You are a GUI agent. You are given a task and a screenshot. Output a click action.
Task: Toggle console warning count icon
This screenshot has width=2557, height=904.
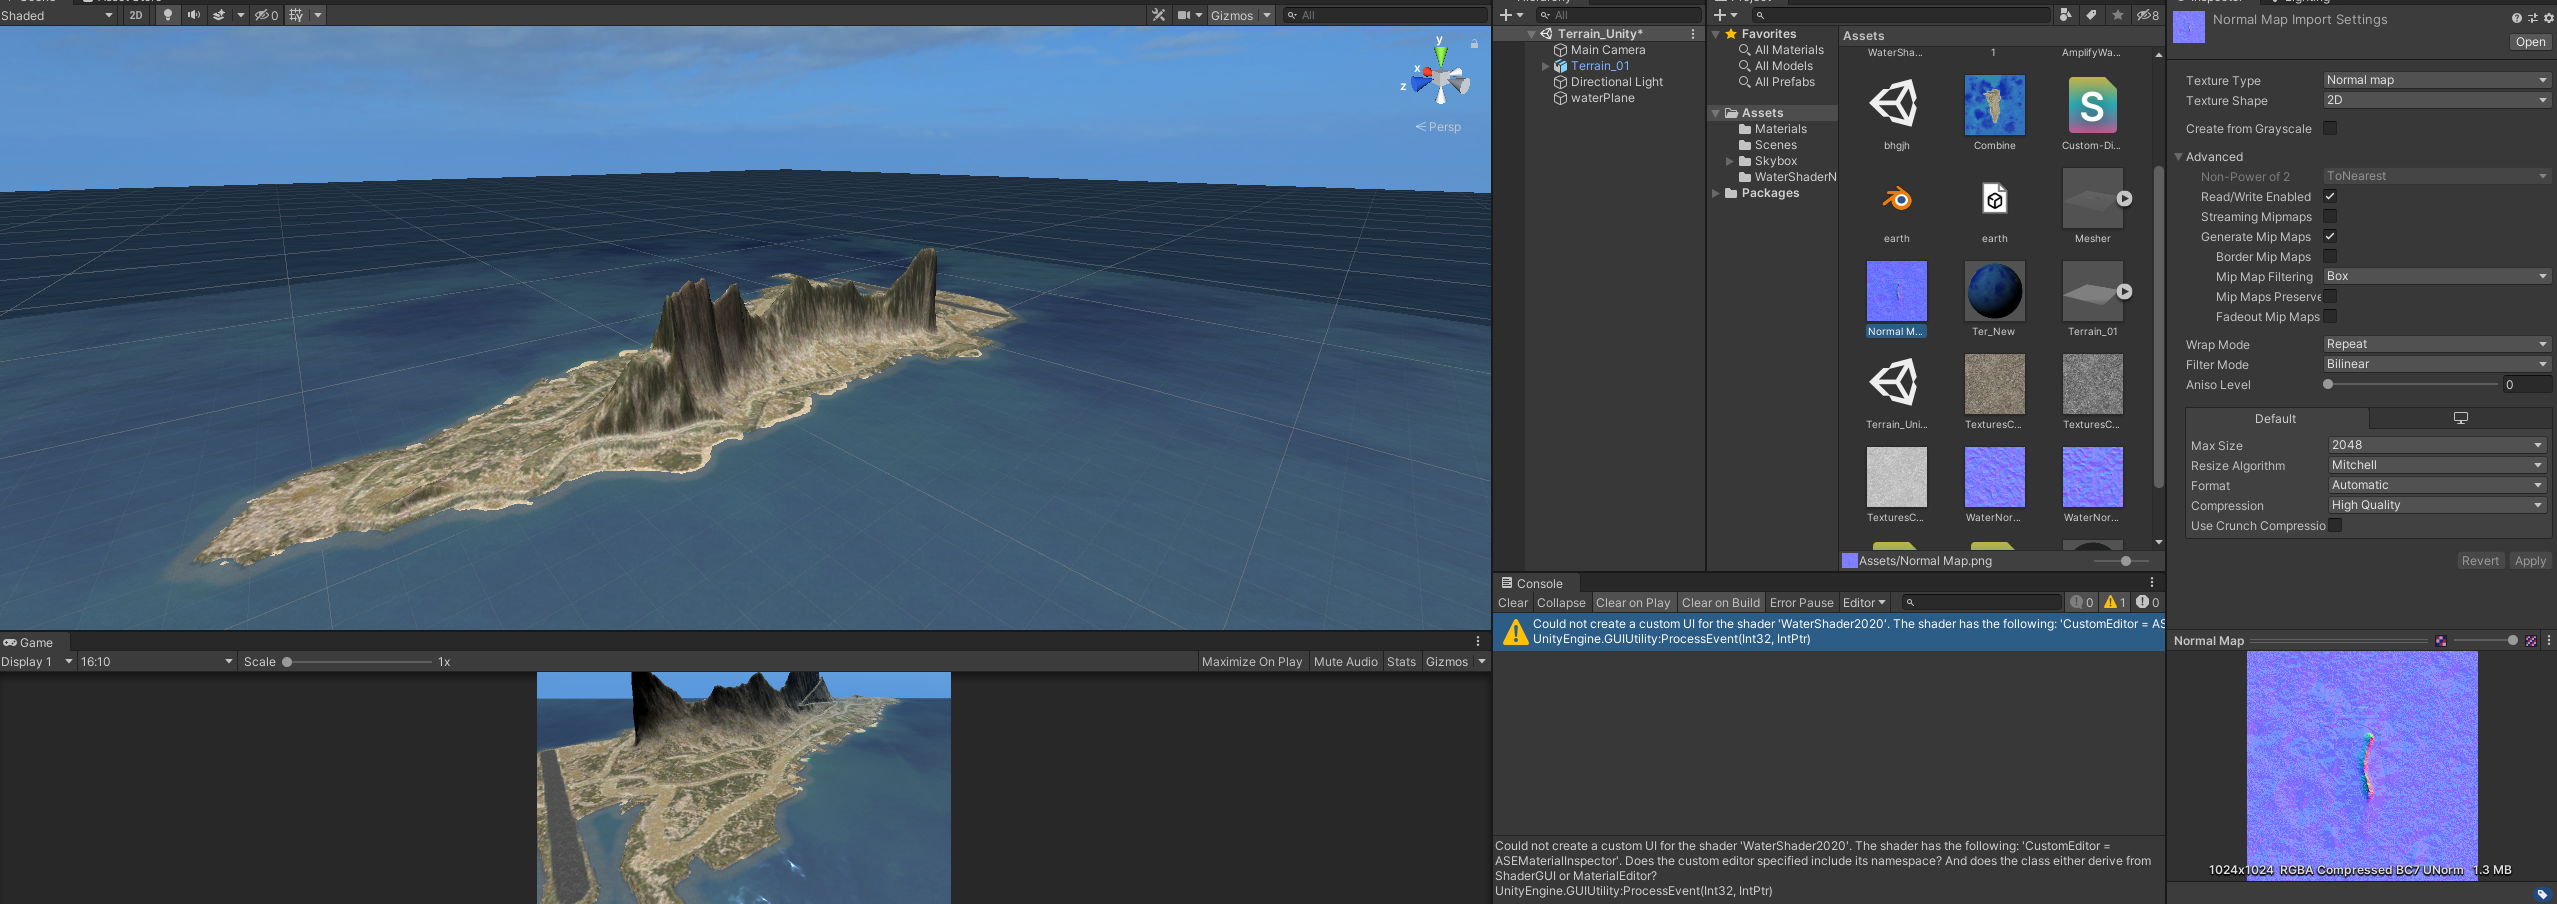[2114, 603]
